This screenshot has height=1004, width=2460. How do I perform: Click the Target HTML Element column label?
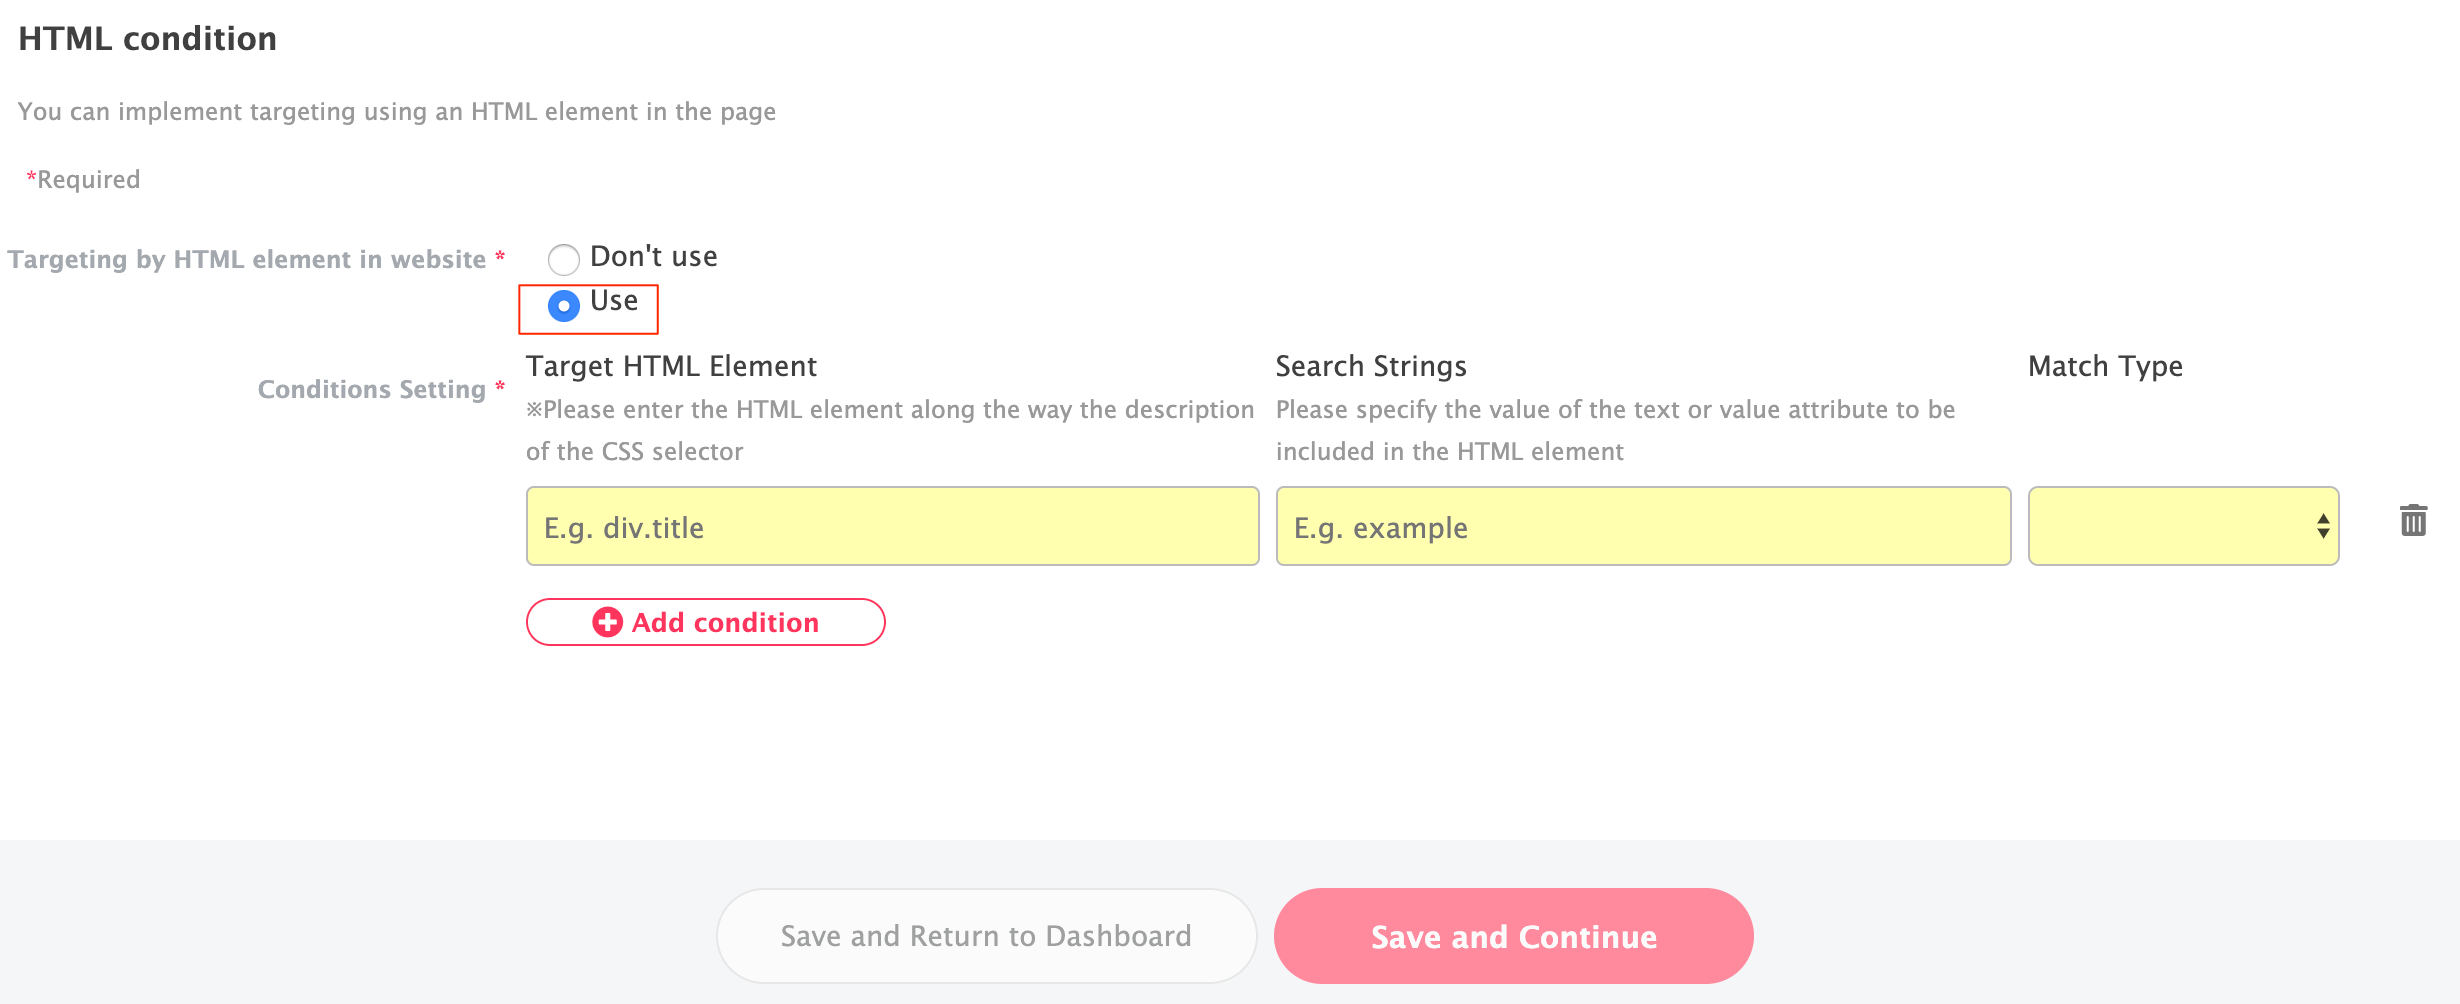671,366
